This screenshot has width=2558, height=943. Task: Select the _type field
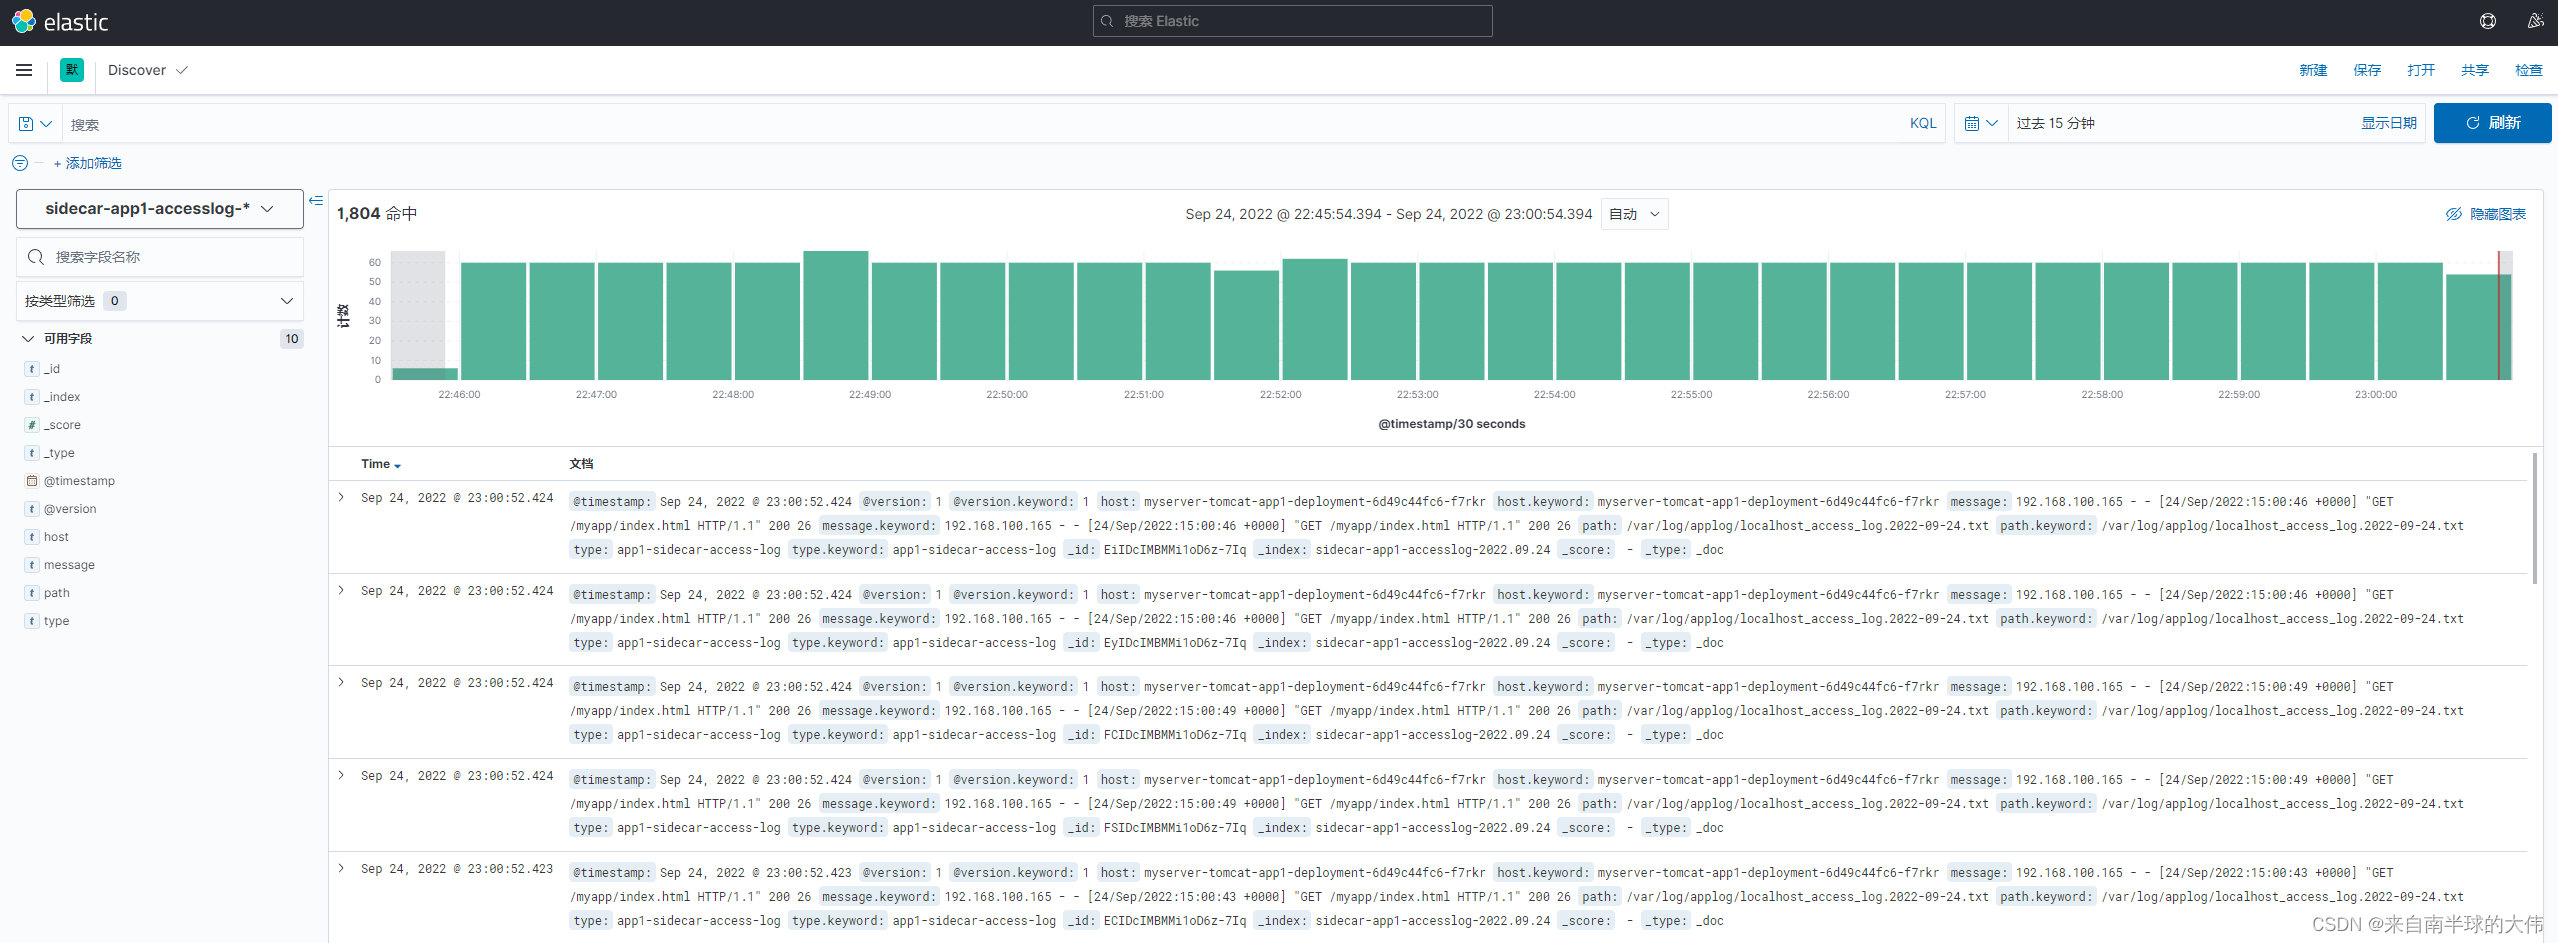[x=59, y=453]
